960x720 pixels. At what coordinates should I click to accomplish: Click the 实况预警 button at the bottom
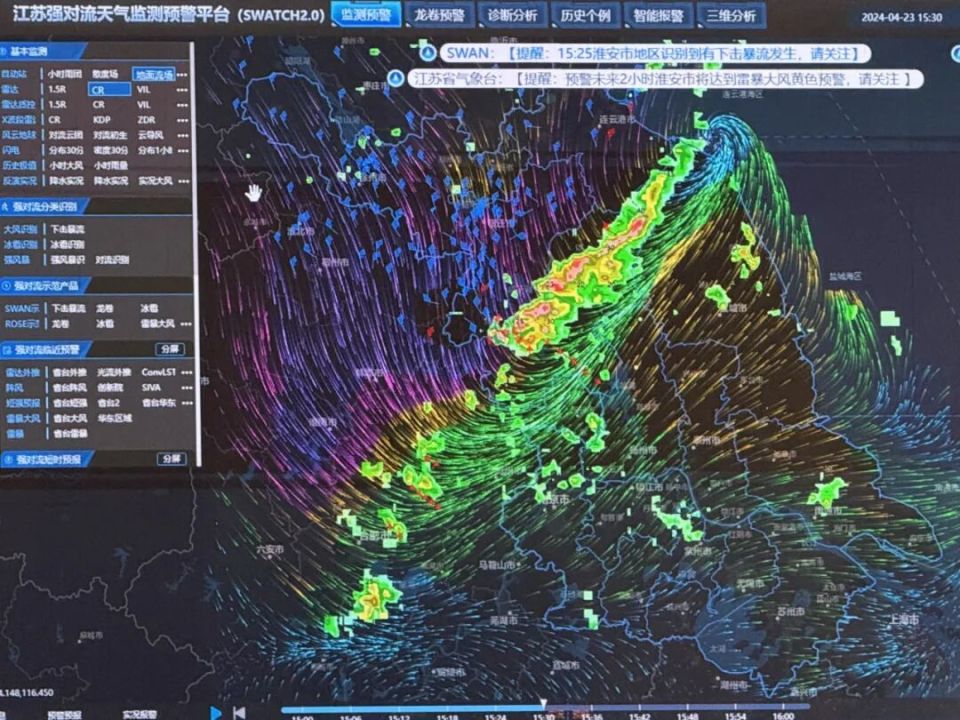point(140,714)
